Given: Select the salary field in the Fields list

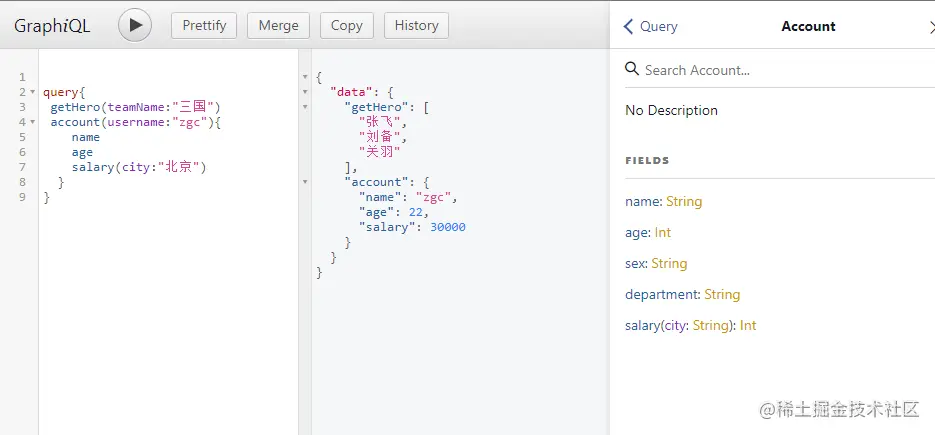Looking at the screenshot, I should point(645,326).
